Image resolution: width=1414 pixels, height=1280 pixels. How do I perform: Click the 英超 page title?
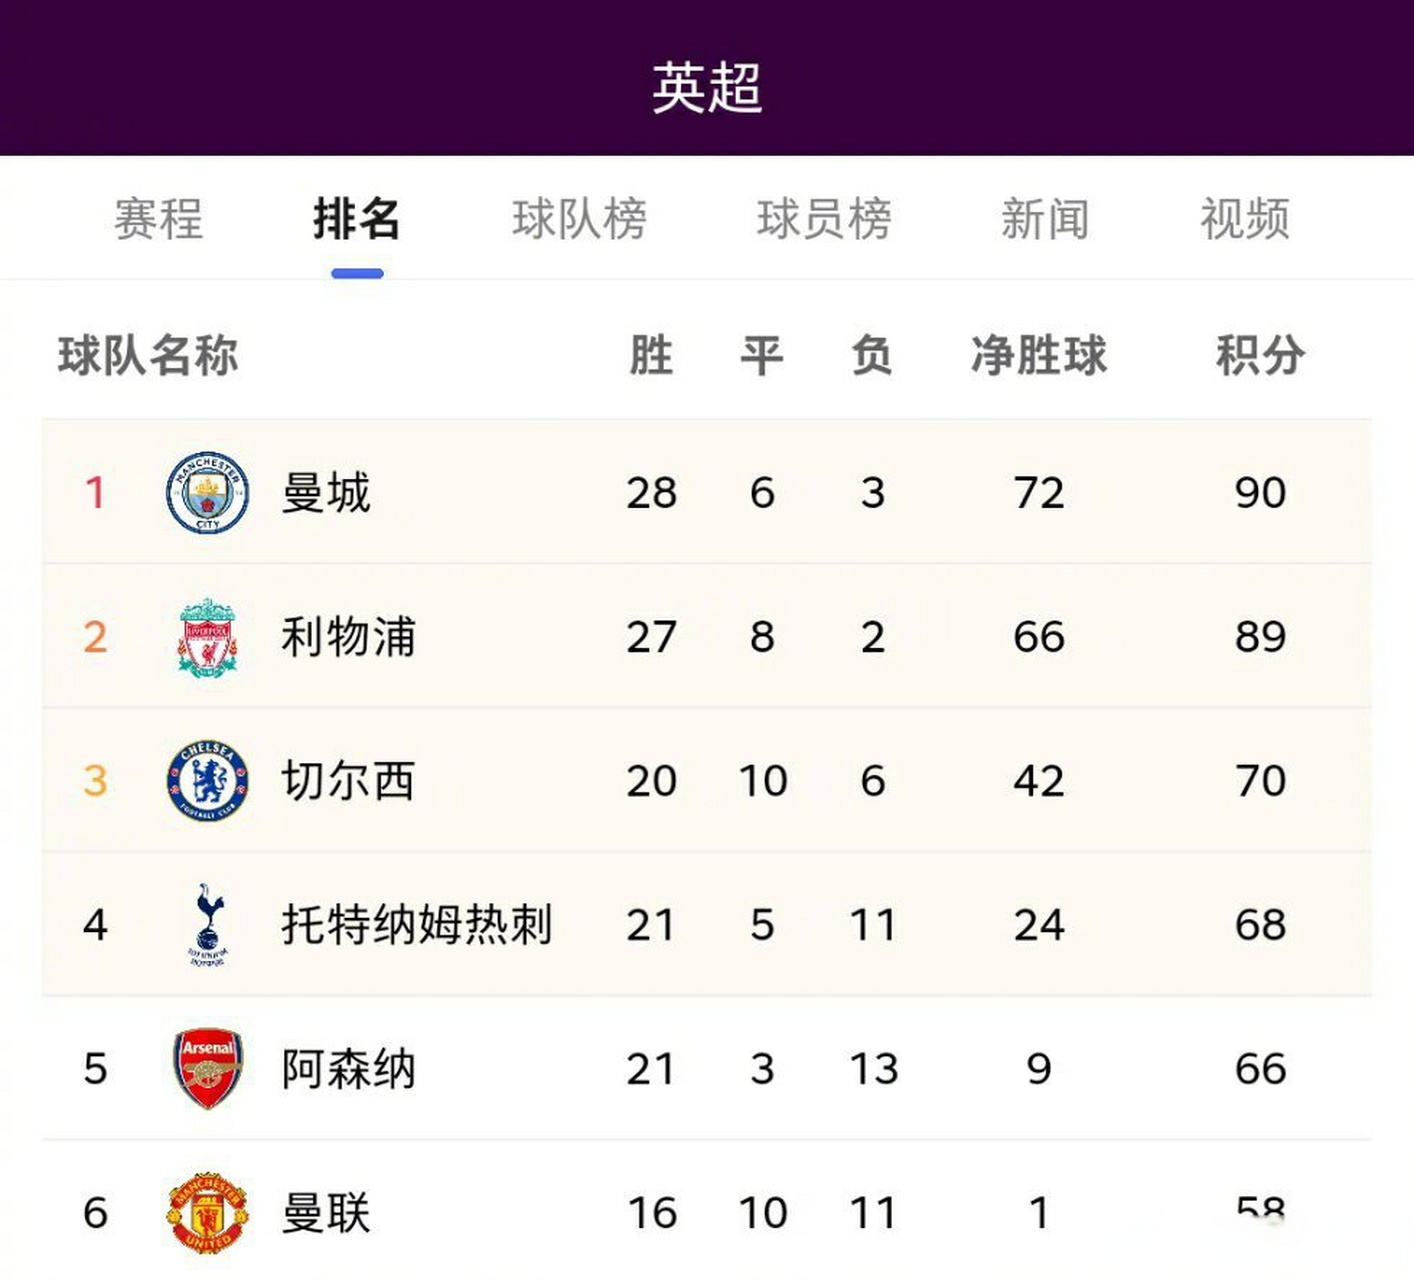(x=707, y=85)
